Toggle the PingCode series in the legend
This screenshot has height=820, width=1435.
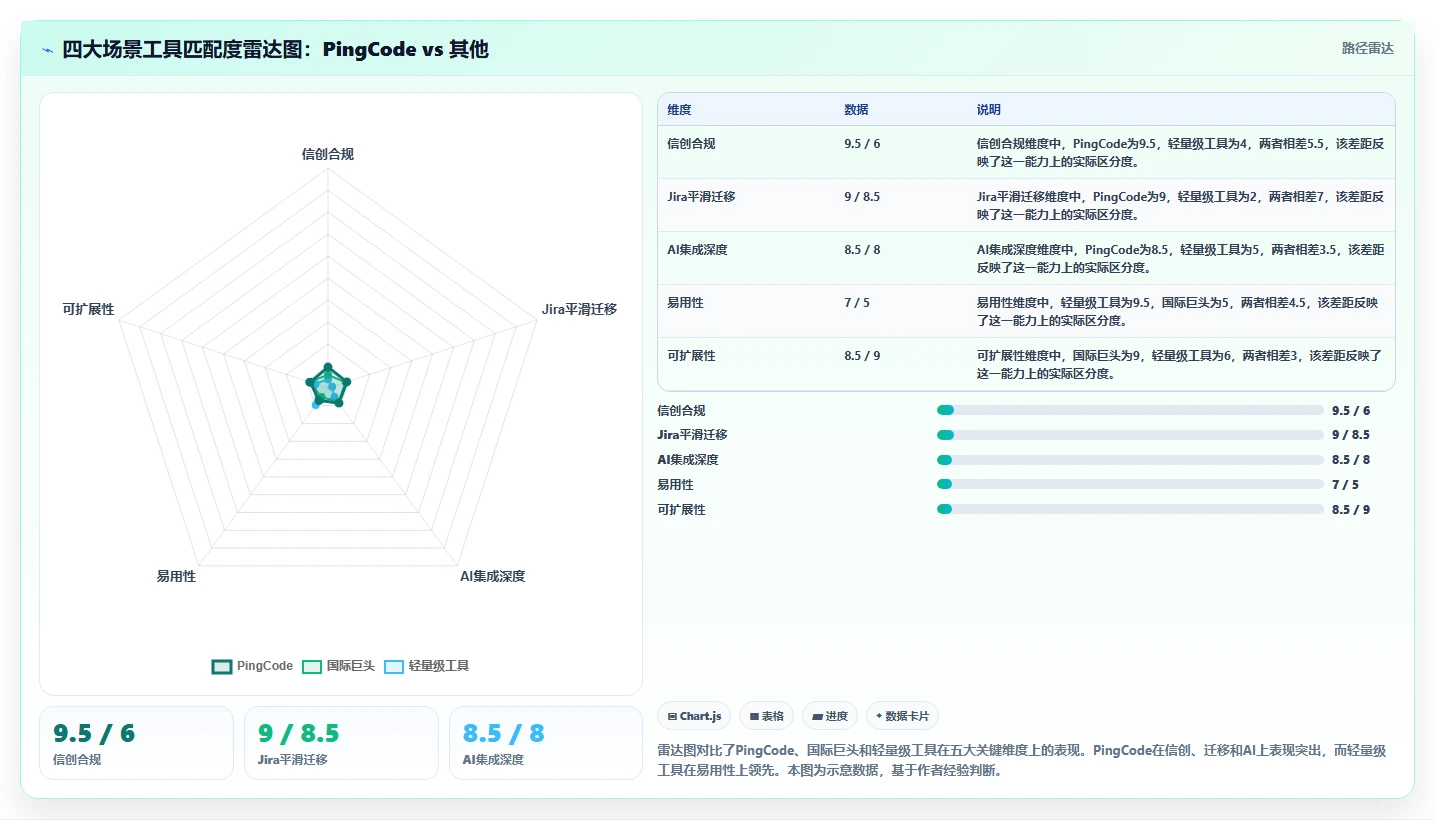coord(252,666)
